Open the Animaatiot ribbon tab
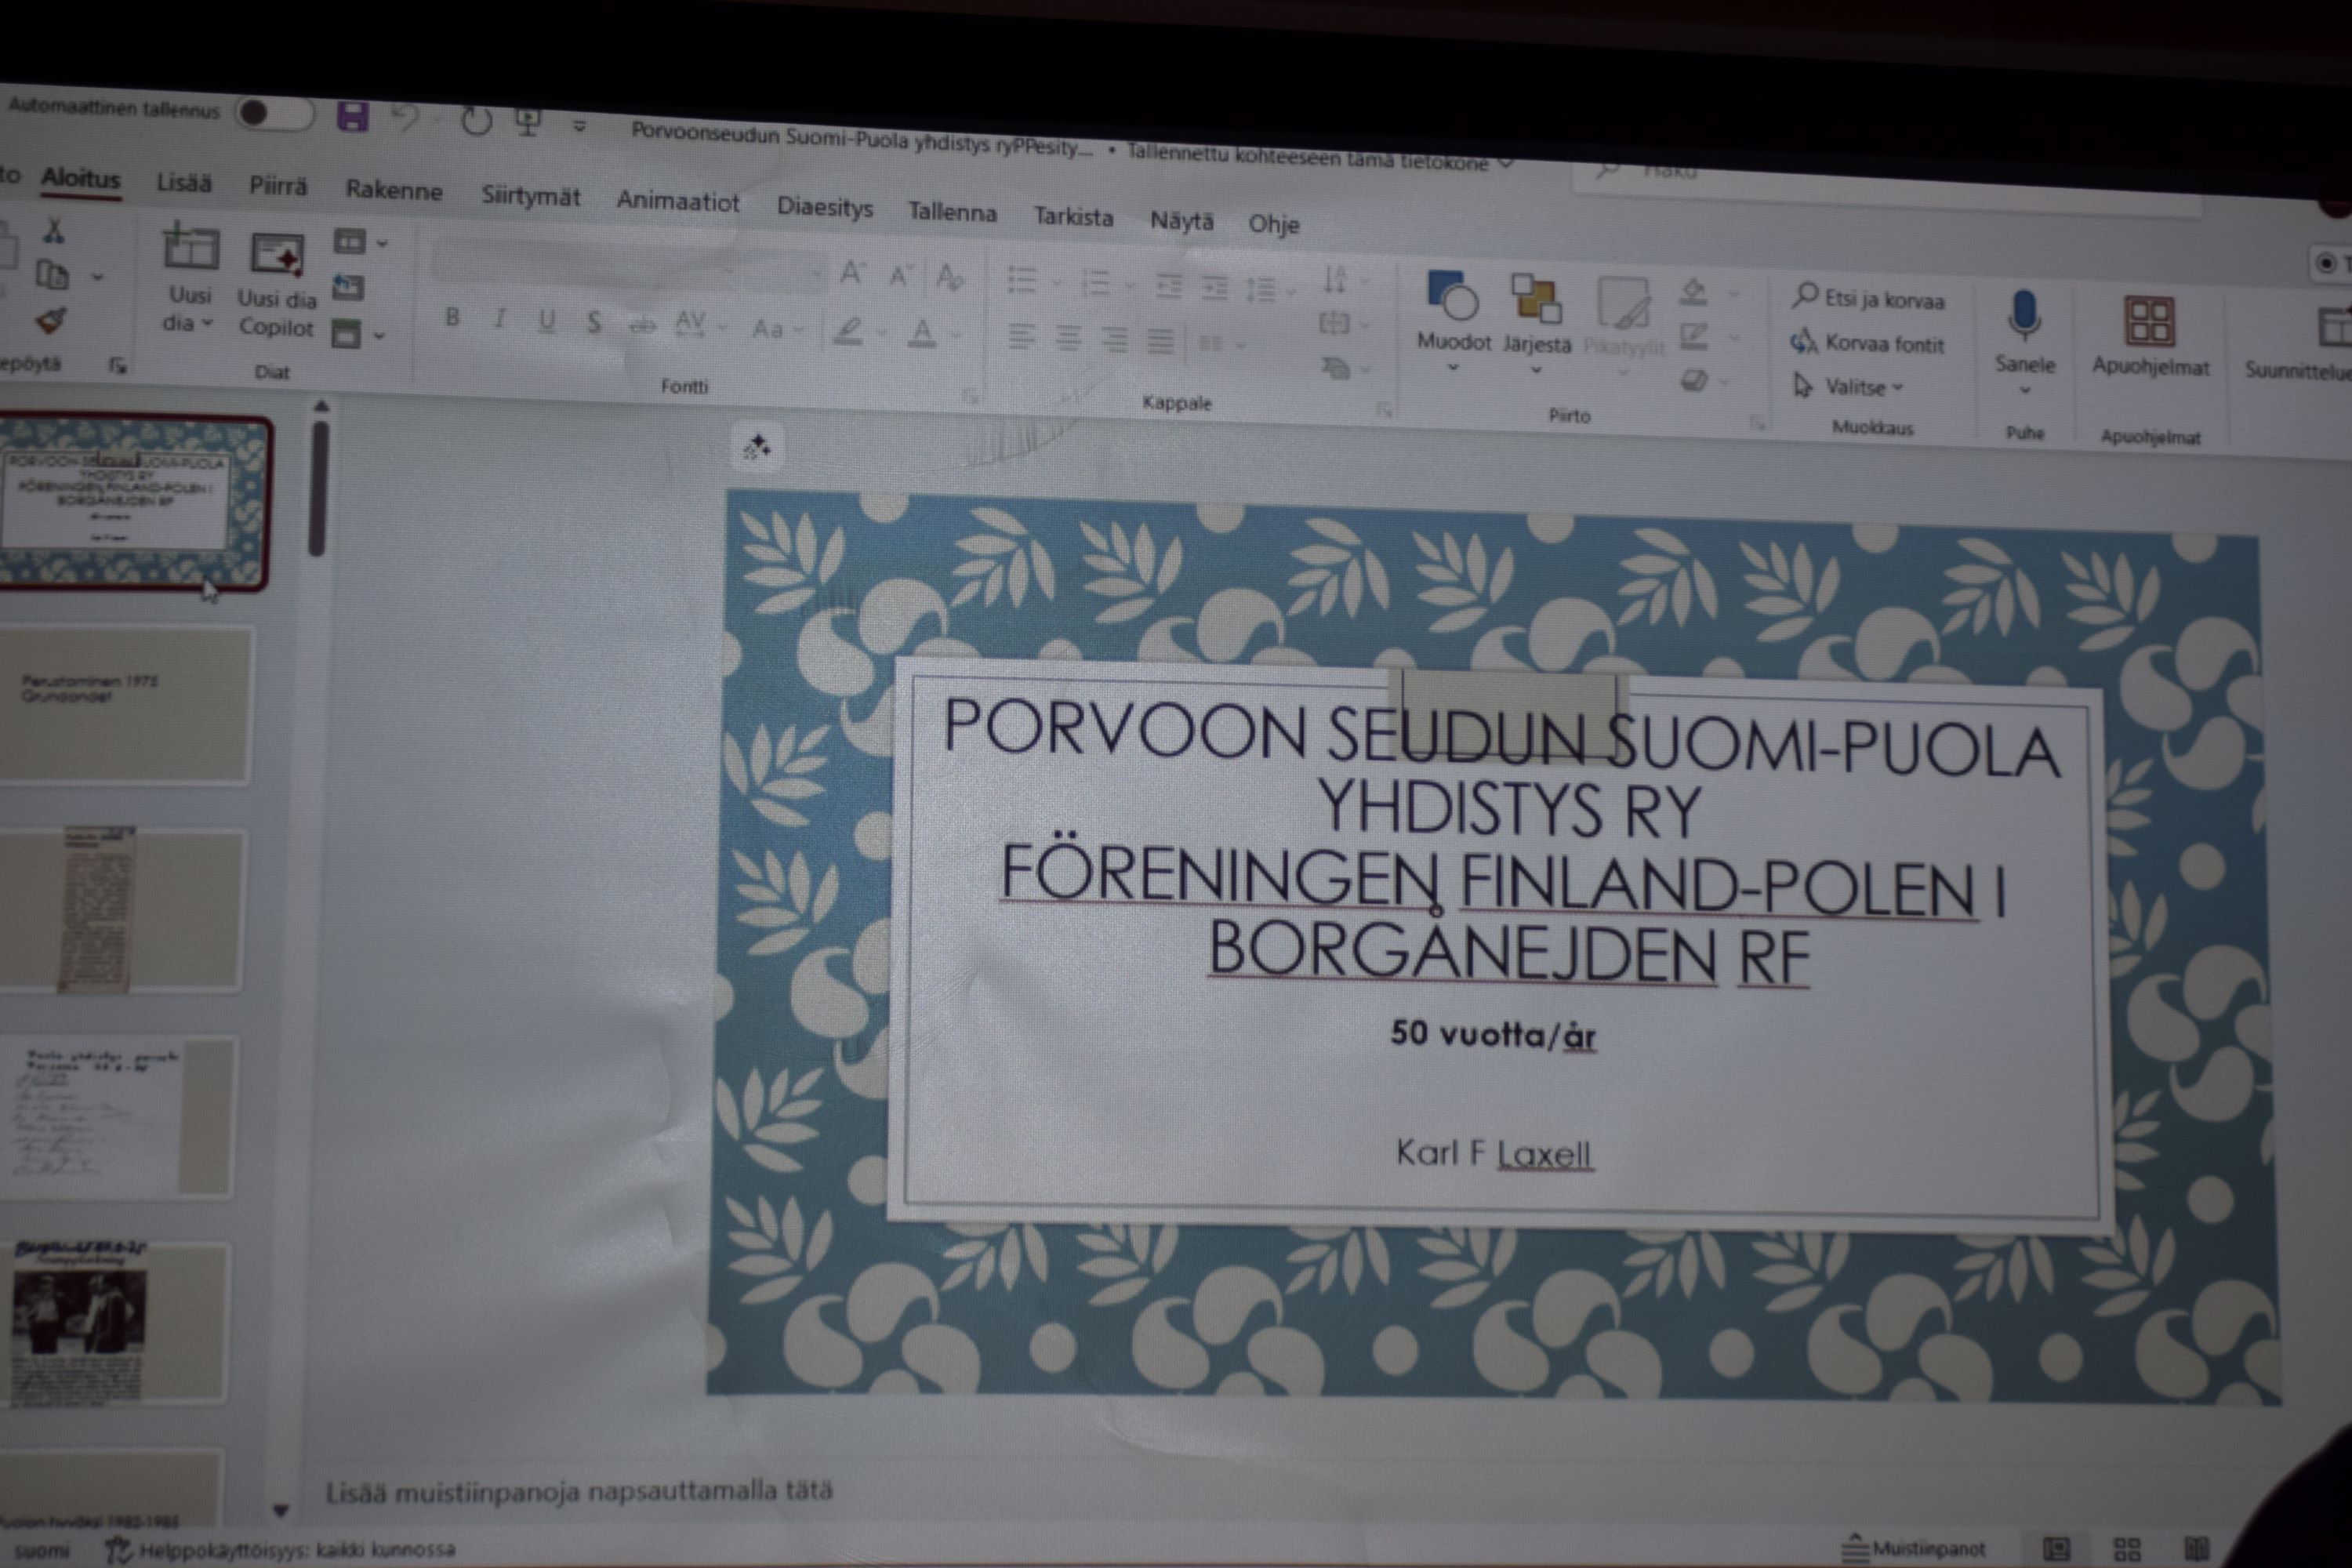The height and width of the screenshot is (1568, 2352). click(x=677, y=201)
